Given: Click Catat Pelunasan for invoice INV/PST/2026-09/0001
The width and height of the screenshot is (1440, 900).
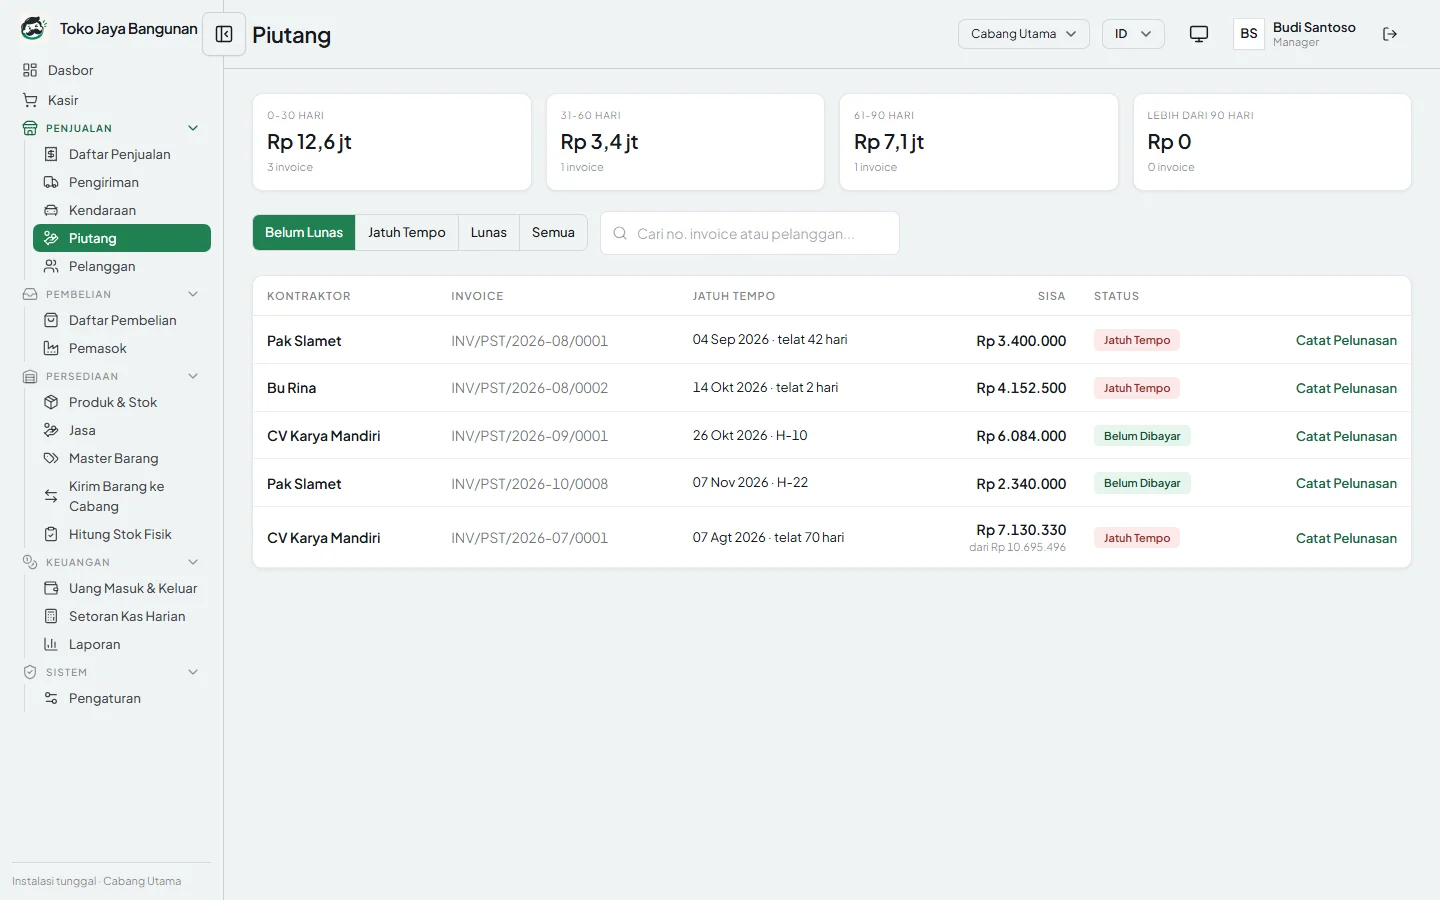Looking at the screenshot, I should click(x=1346, y=436).
